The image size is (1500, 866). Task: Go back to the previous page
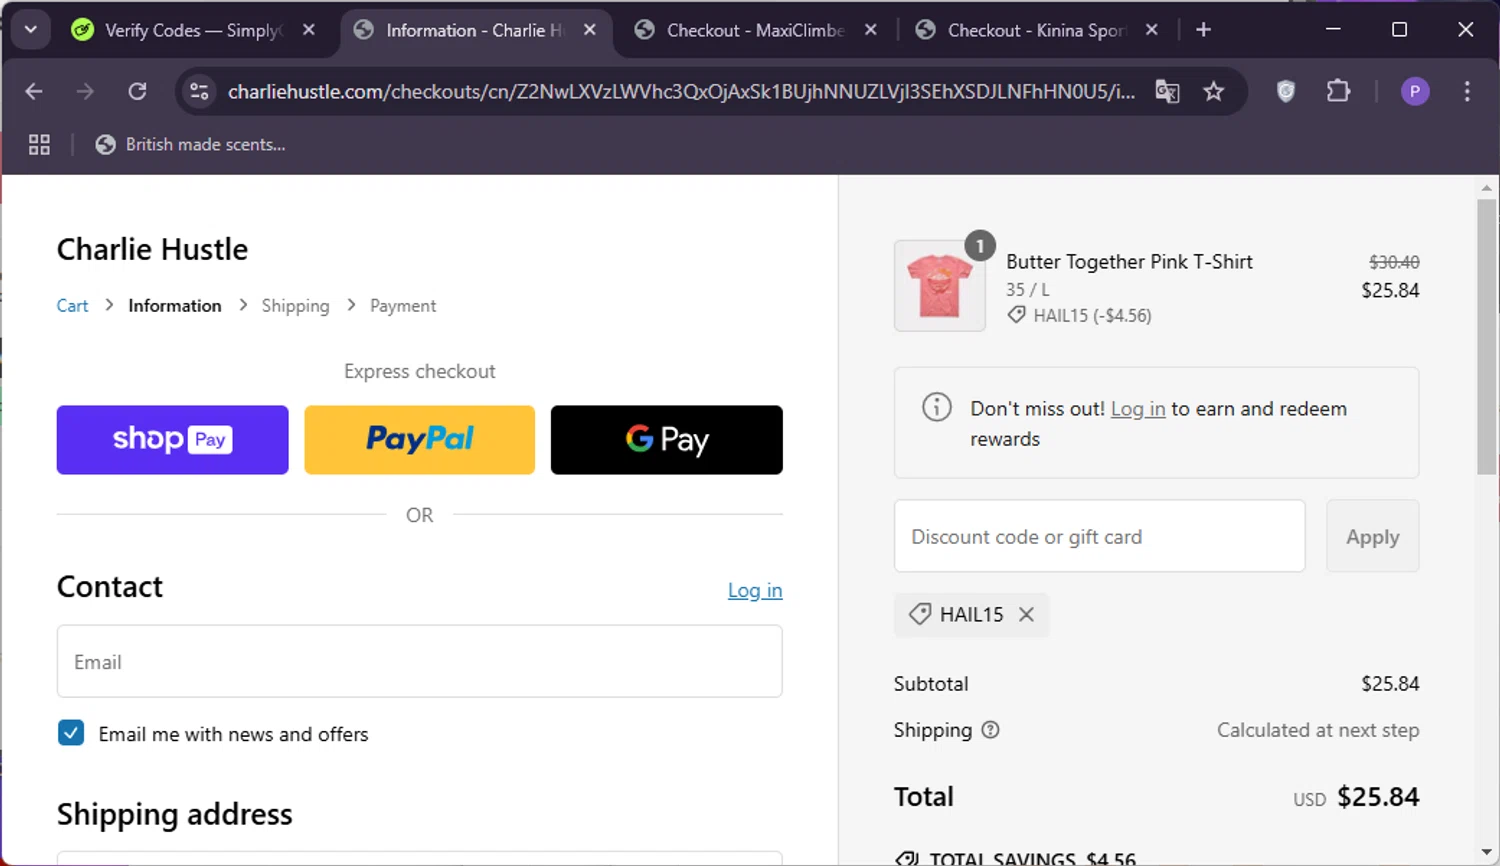pyautogui.click(x=34, y=91)
